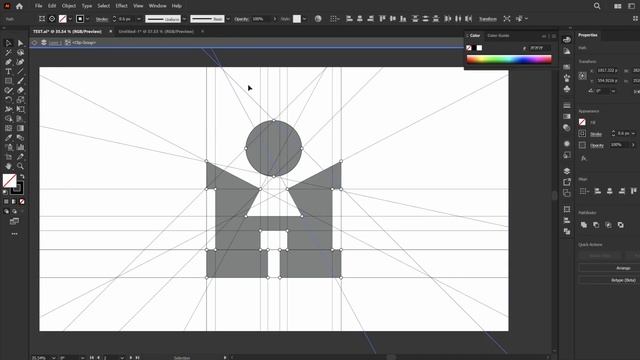Image resolution: width=640 pixels, height=360 pixels.
Task: Click Pathfinder Unite icon
Action: pyautogui.click(x=584, y=225)
